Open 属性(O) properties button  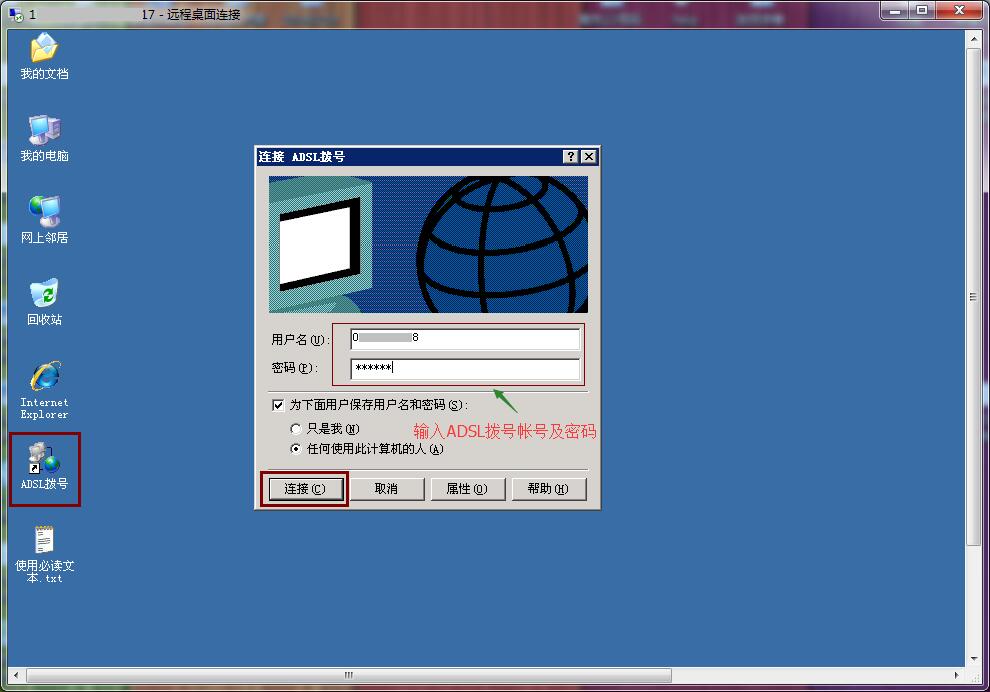tap(467, 489)
